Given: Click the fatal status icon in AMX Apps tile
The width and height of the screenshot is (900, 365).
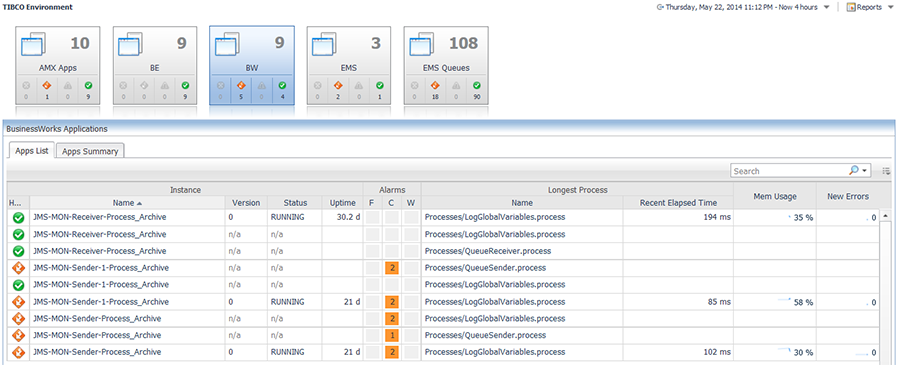Looking at the screenshot, I should pyautogui.click(x=26, y=86).
